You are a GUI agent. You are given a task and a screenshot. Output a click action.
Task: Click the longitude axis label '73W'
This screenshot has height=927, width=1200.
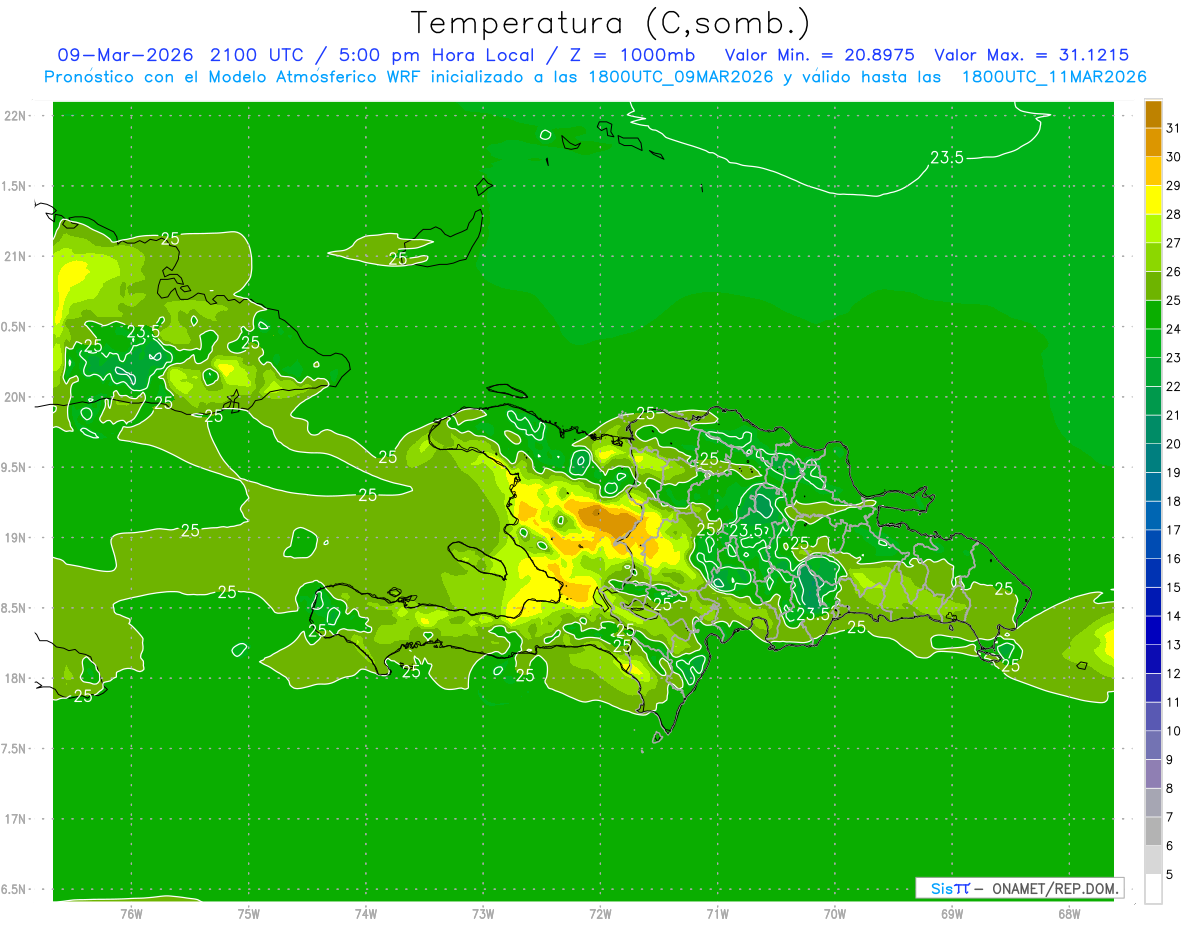point(483,914)
